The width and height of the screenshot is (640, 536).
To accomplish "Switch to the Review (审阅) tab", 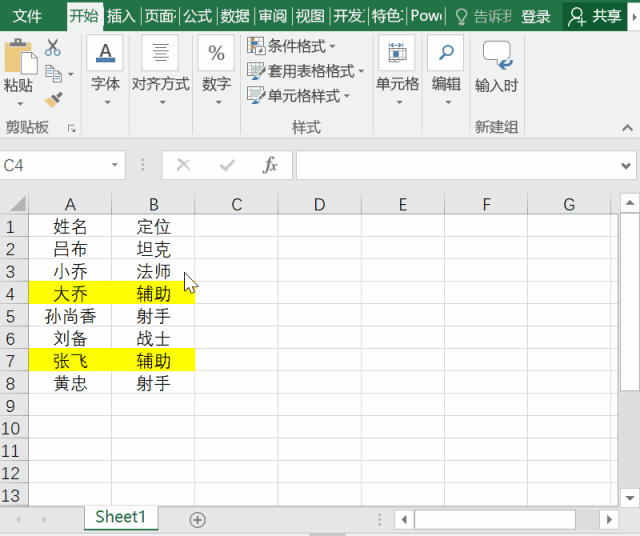I will 273,17.
